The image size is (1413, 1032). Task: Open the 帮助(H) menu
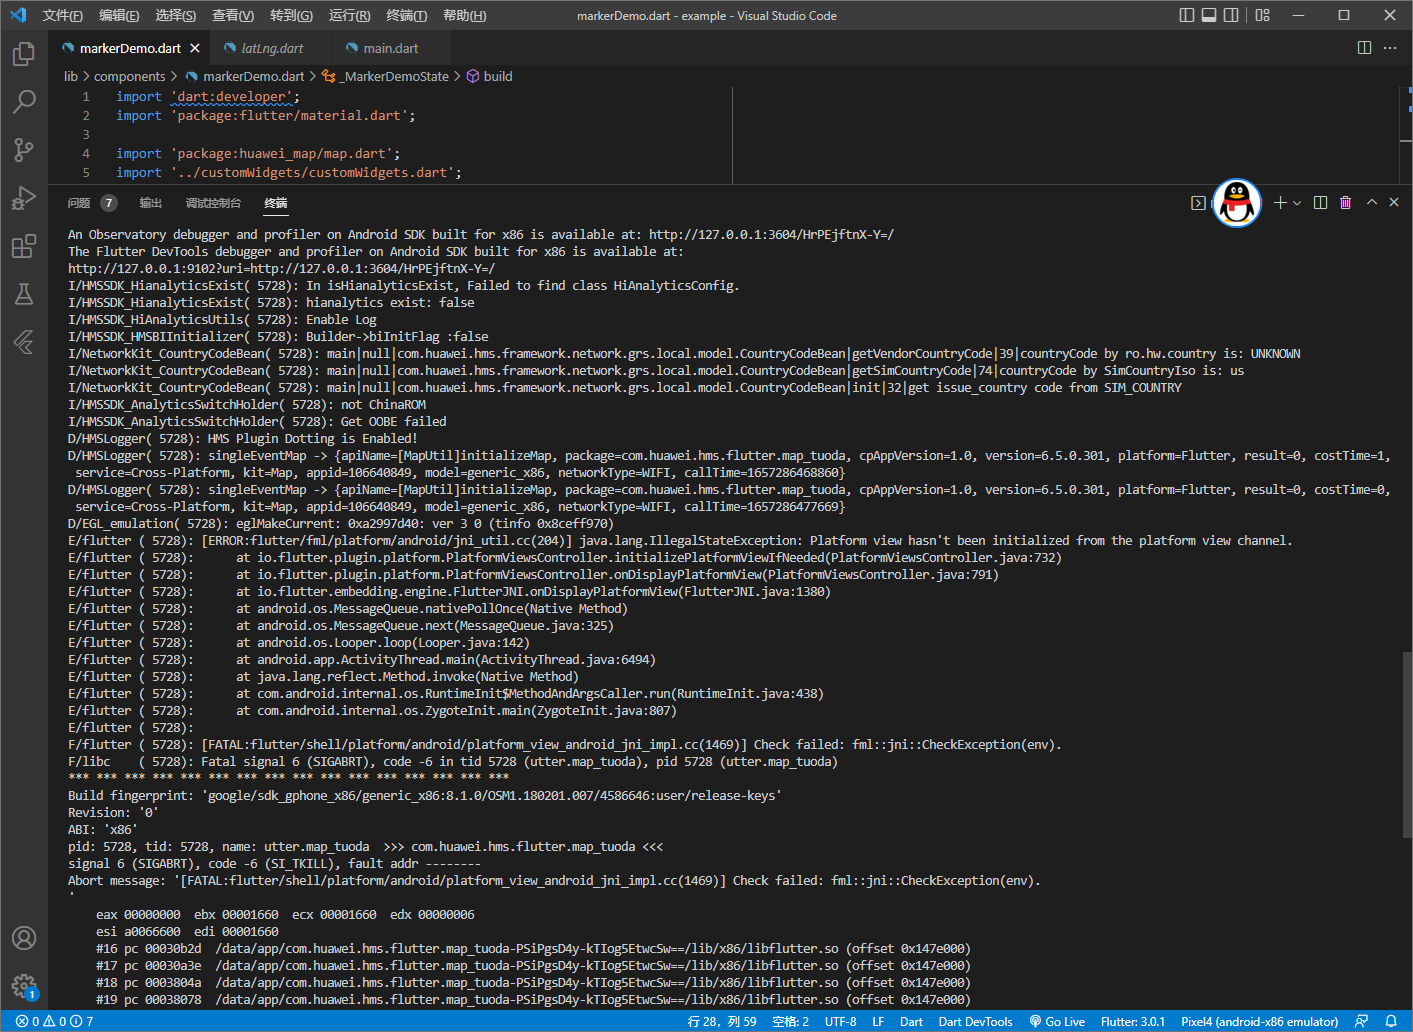(464, 15)
